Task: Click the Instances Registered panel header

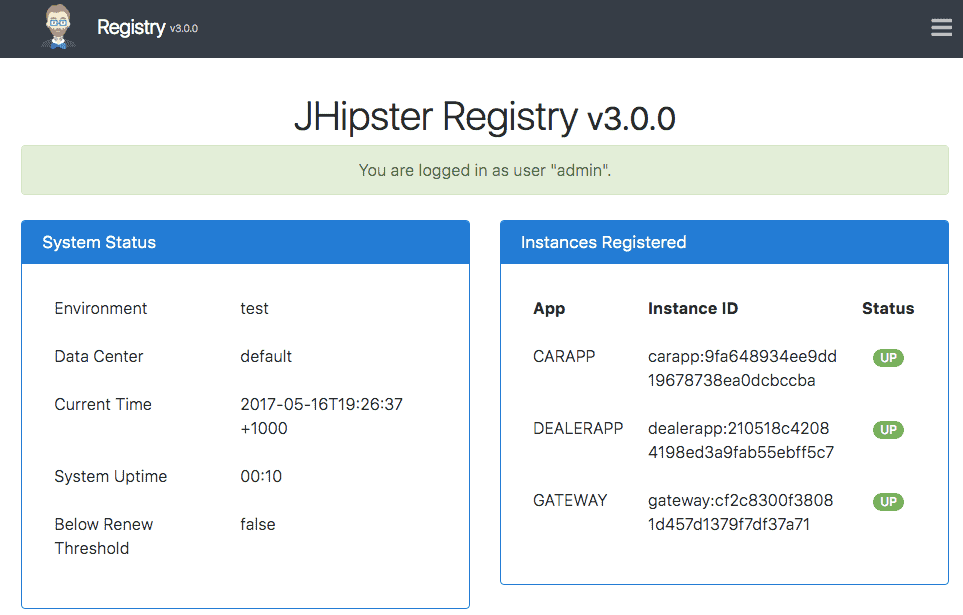Action: pos(724,242)
